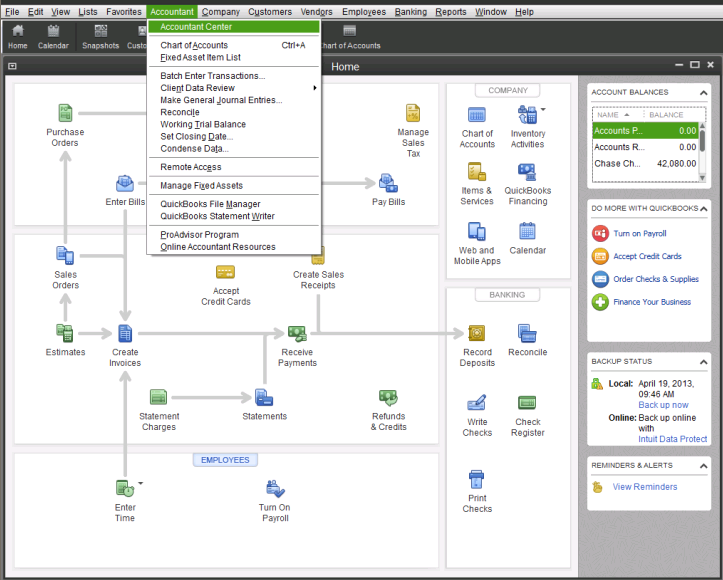Expand the Enter Time dropdown arrow

click(141, 483)
